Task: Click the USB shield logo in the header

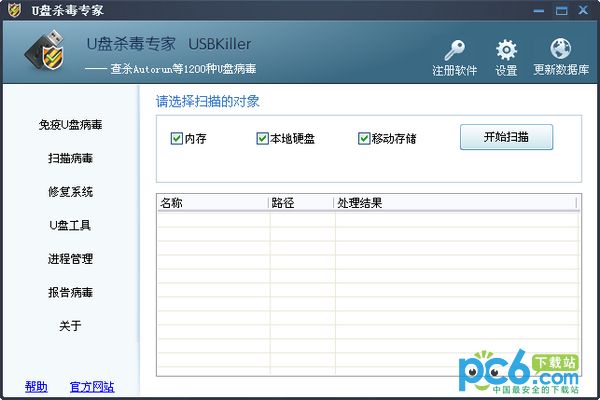Action: click(45, 51)
